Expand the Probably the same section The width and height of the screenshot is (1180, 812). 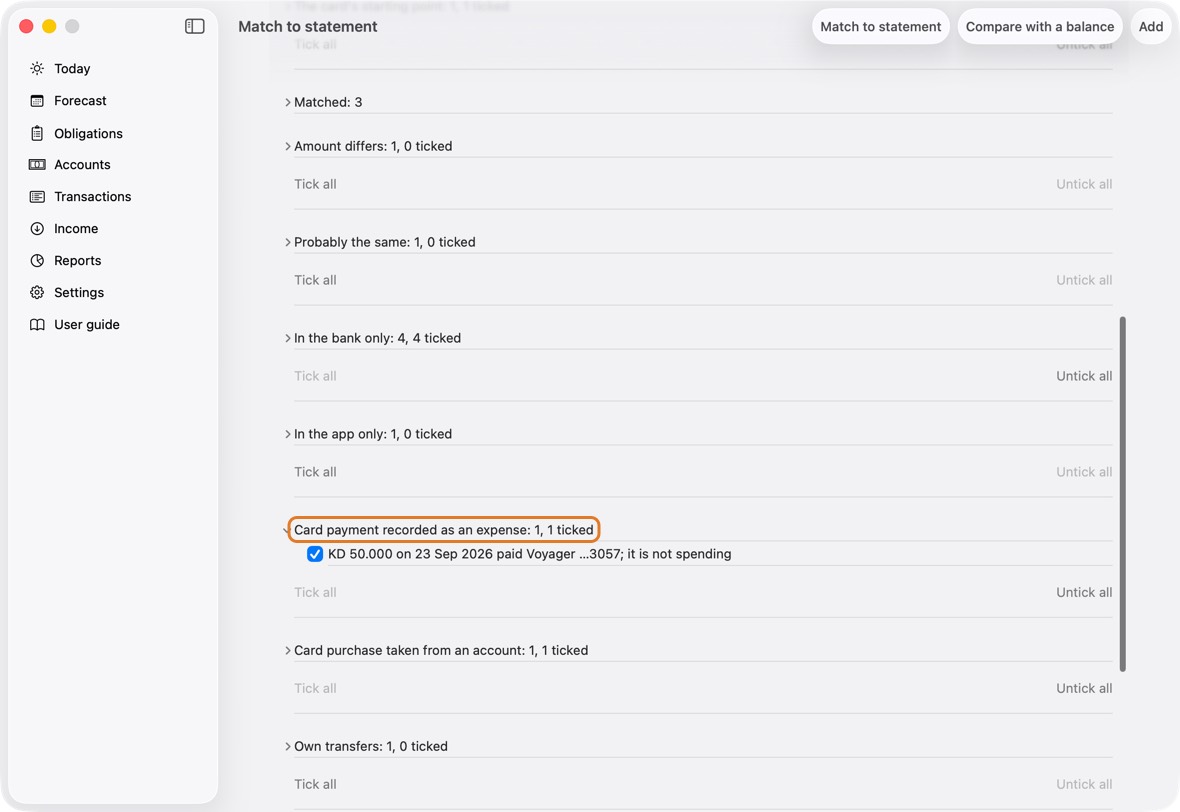click(x=287, y=242)
